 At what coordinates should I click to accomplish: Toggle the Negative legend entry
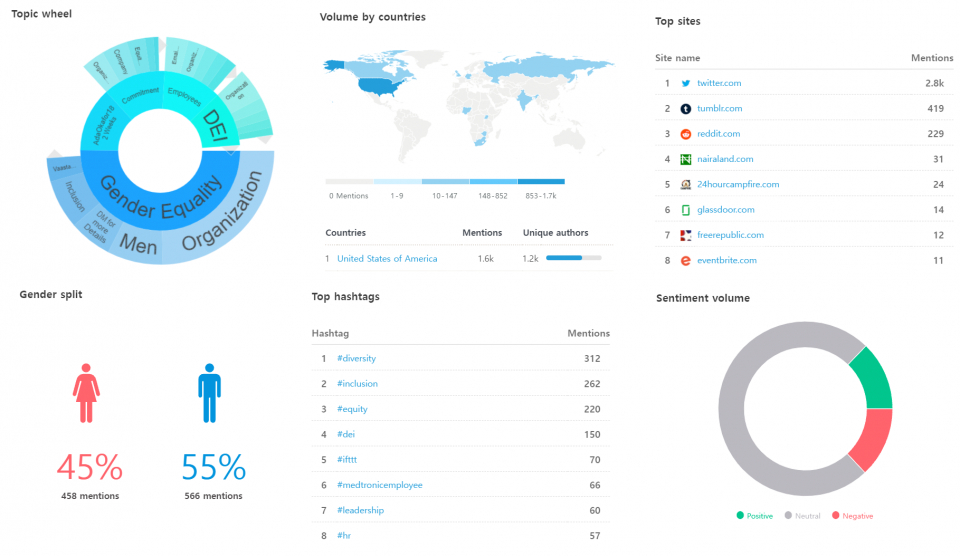coord(852,516)
